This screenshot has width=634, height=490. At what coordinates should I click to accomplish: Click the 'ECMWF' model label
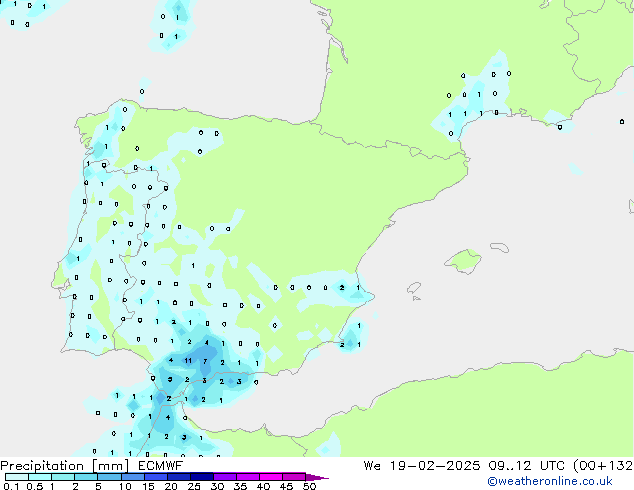[x=161, y=466]
